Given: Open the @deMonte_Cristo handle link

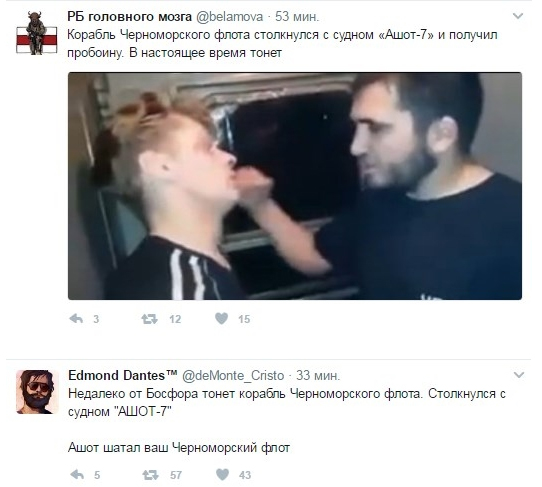Looking at the screenshot, I should point(233,375).
